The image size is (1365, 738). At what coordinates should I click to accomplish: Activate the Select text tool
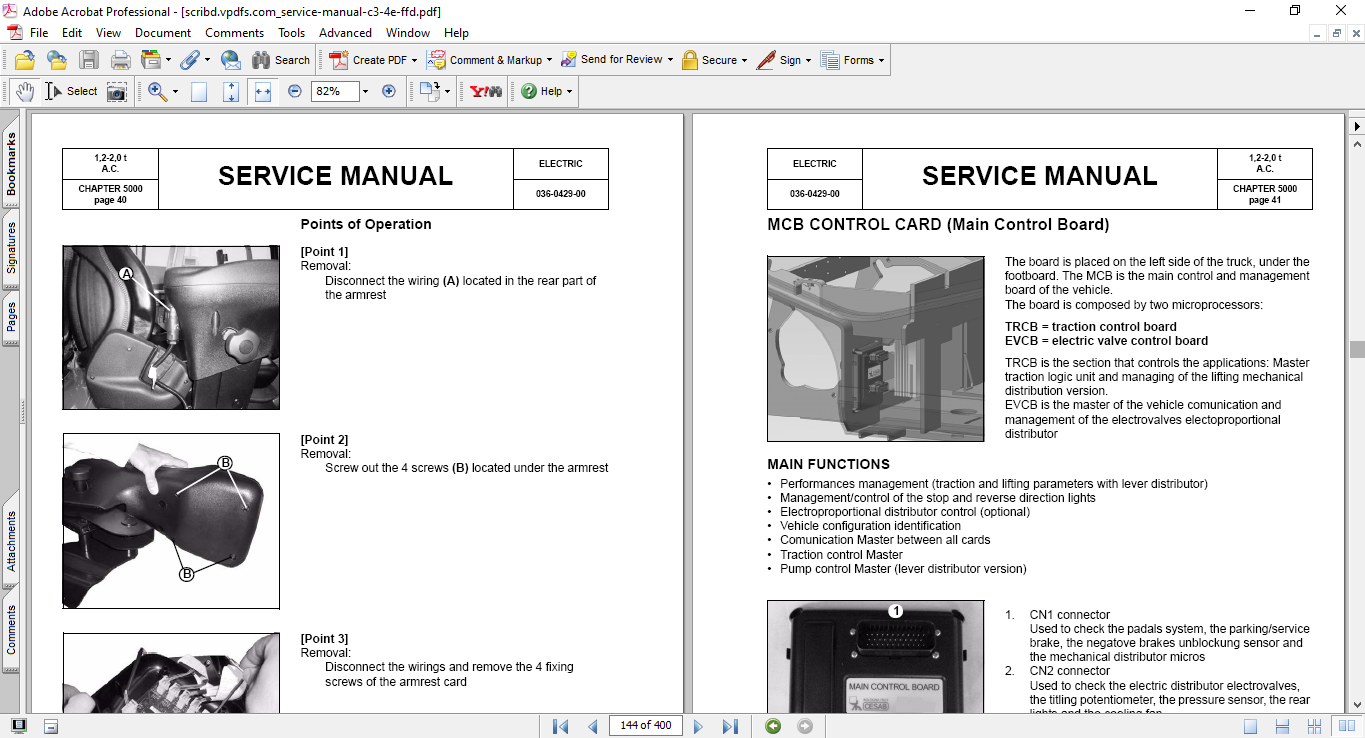(71, 92)
